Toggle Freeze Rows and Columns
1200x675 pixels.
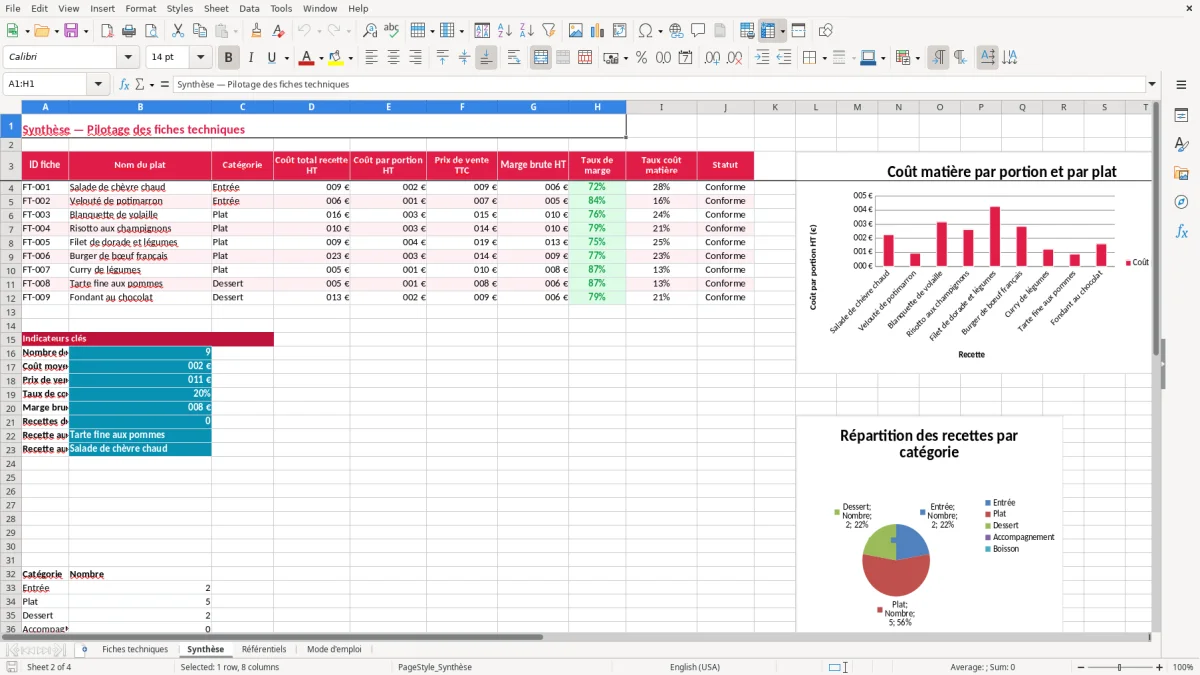767,31
